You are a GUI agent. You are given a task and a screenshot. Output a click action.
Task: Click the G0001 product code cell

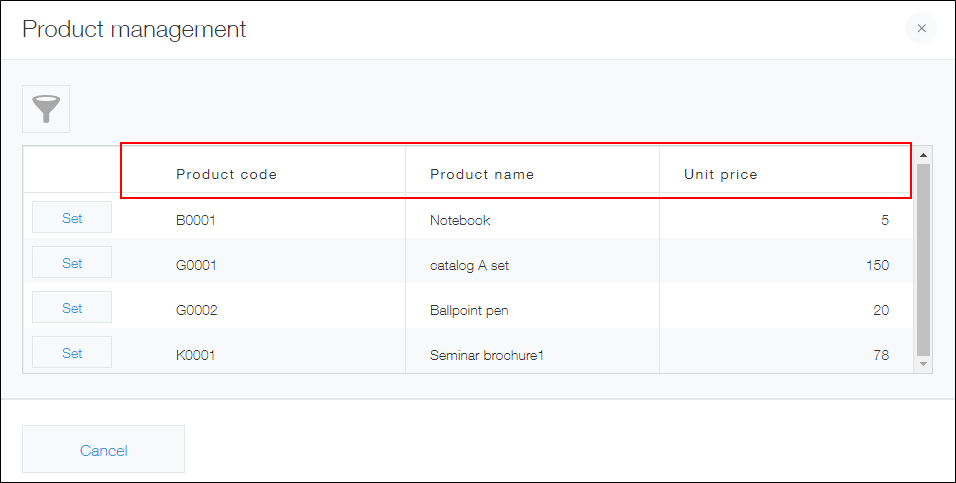click(196, 265)
